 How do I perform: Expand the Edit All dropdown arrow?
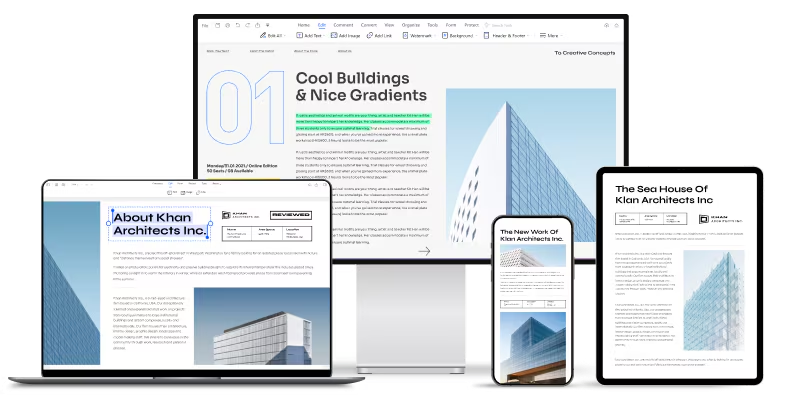click(x=285, y=36)
